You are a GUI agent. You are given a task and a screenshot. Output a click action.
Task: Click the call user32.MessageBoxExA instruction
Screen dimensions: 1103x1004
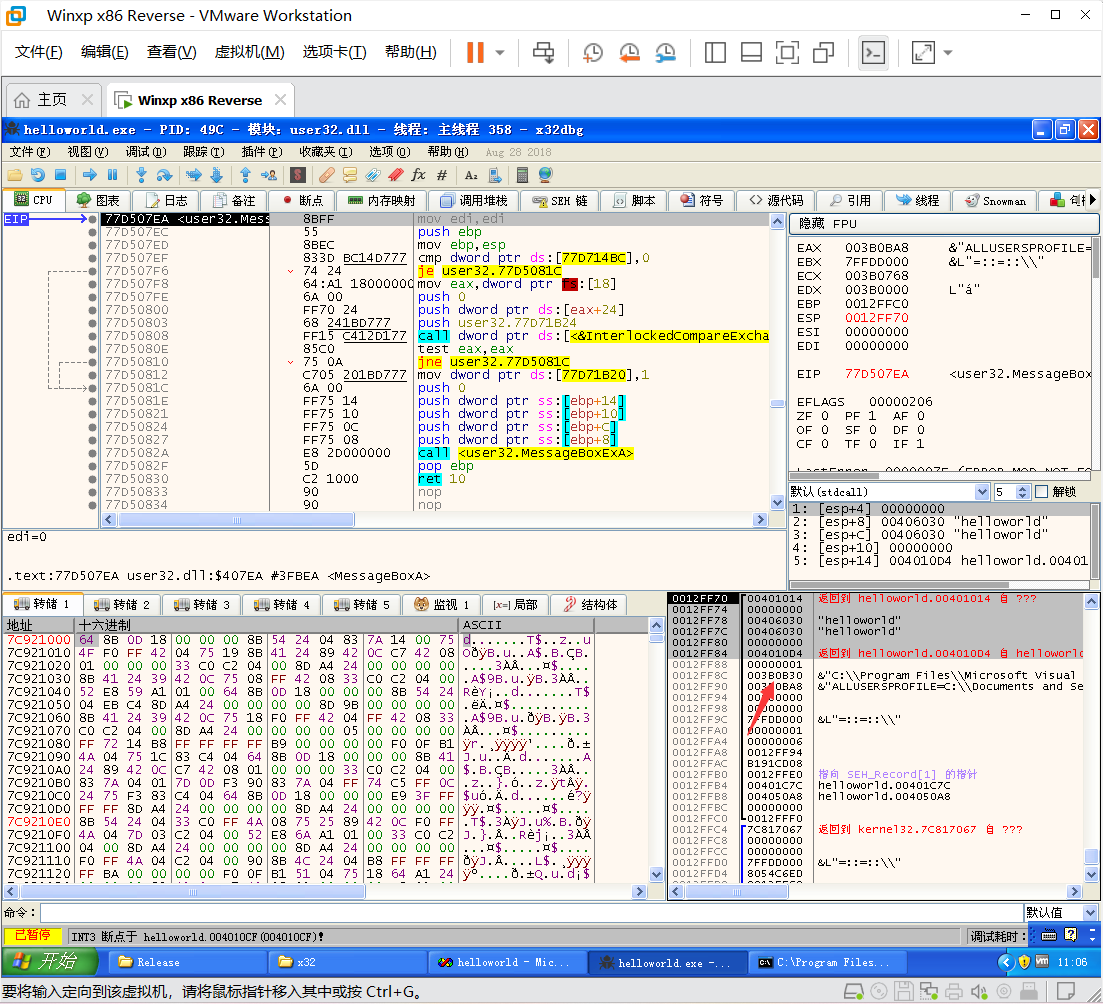[525, 453]
